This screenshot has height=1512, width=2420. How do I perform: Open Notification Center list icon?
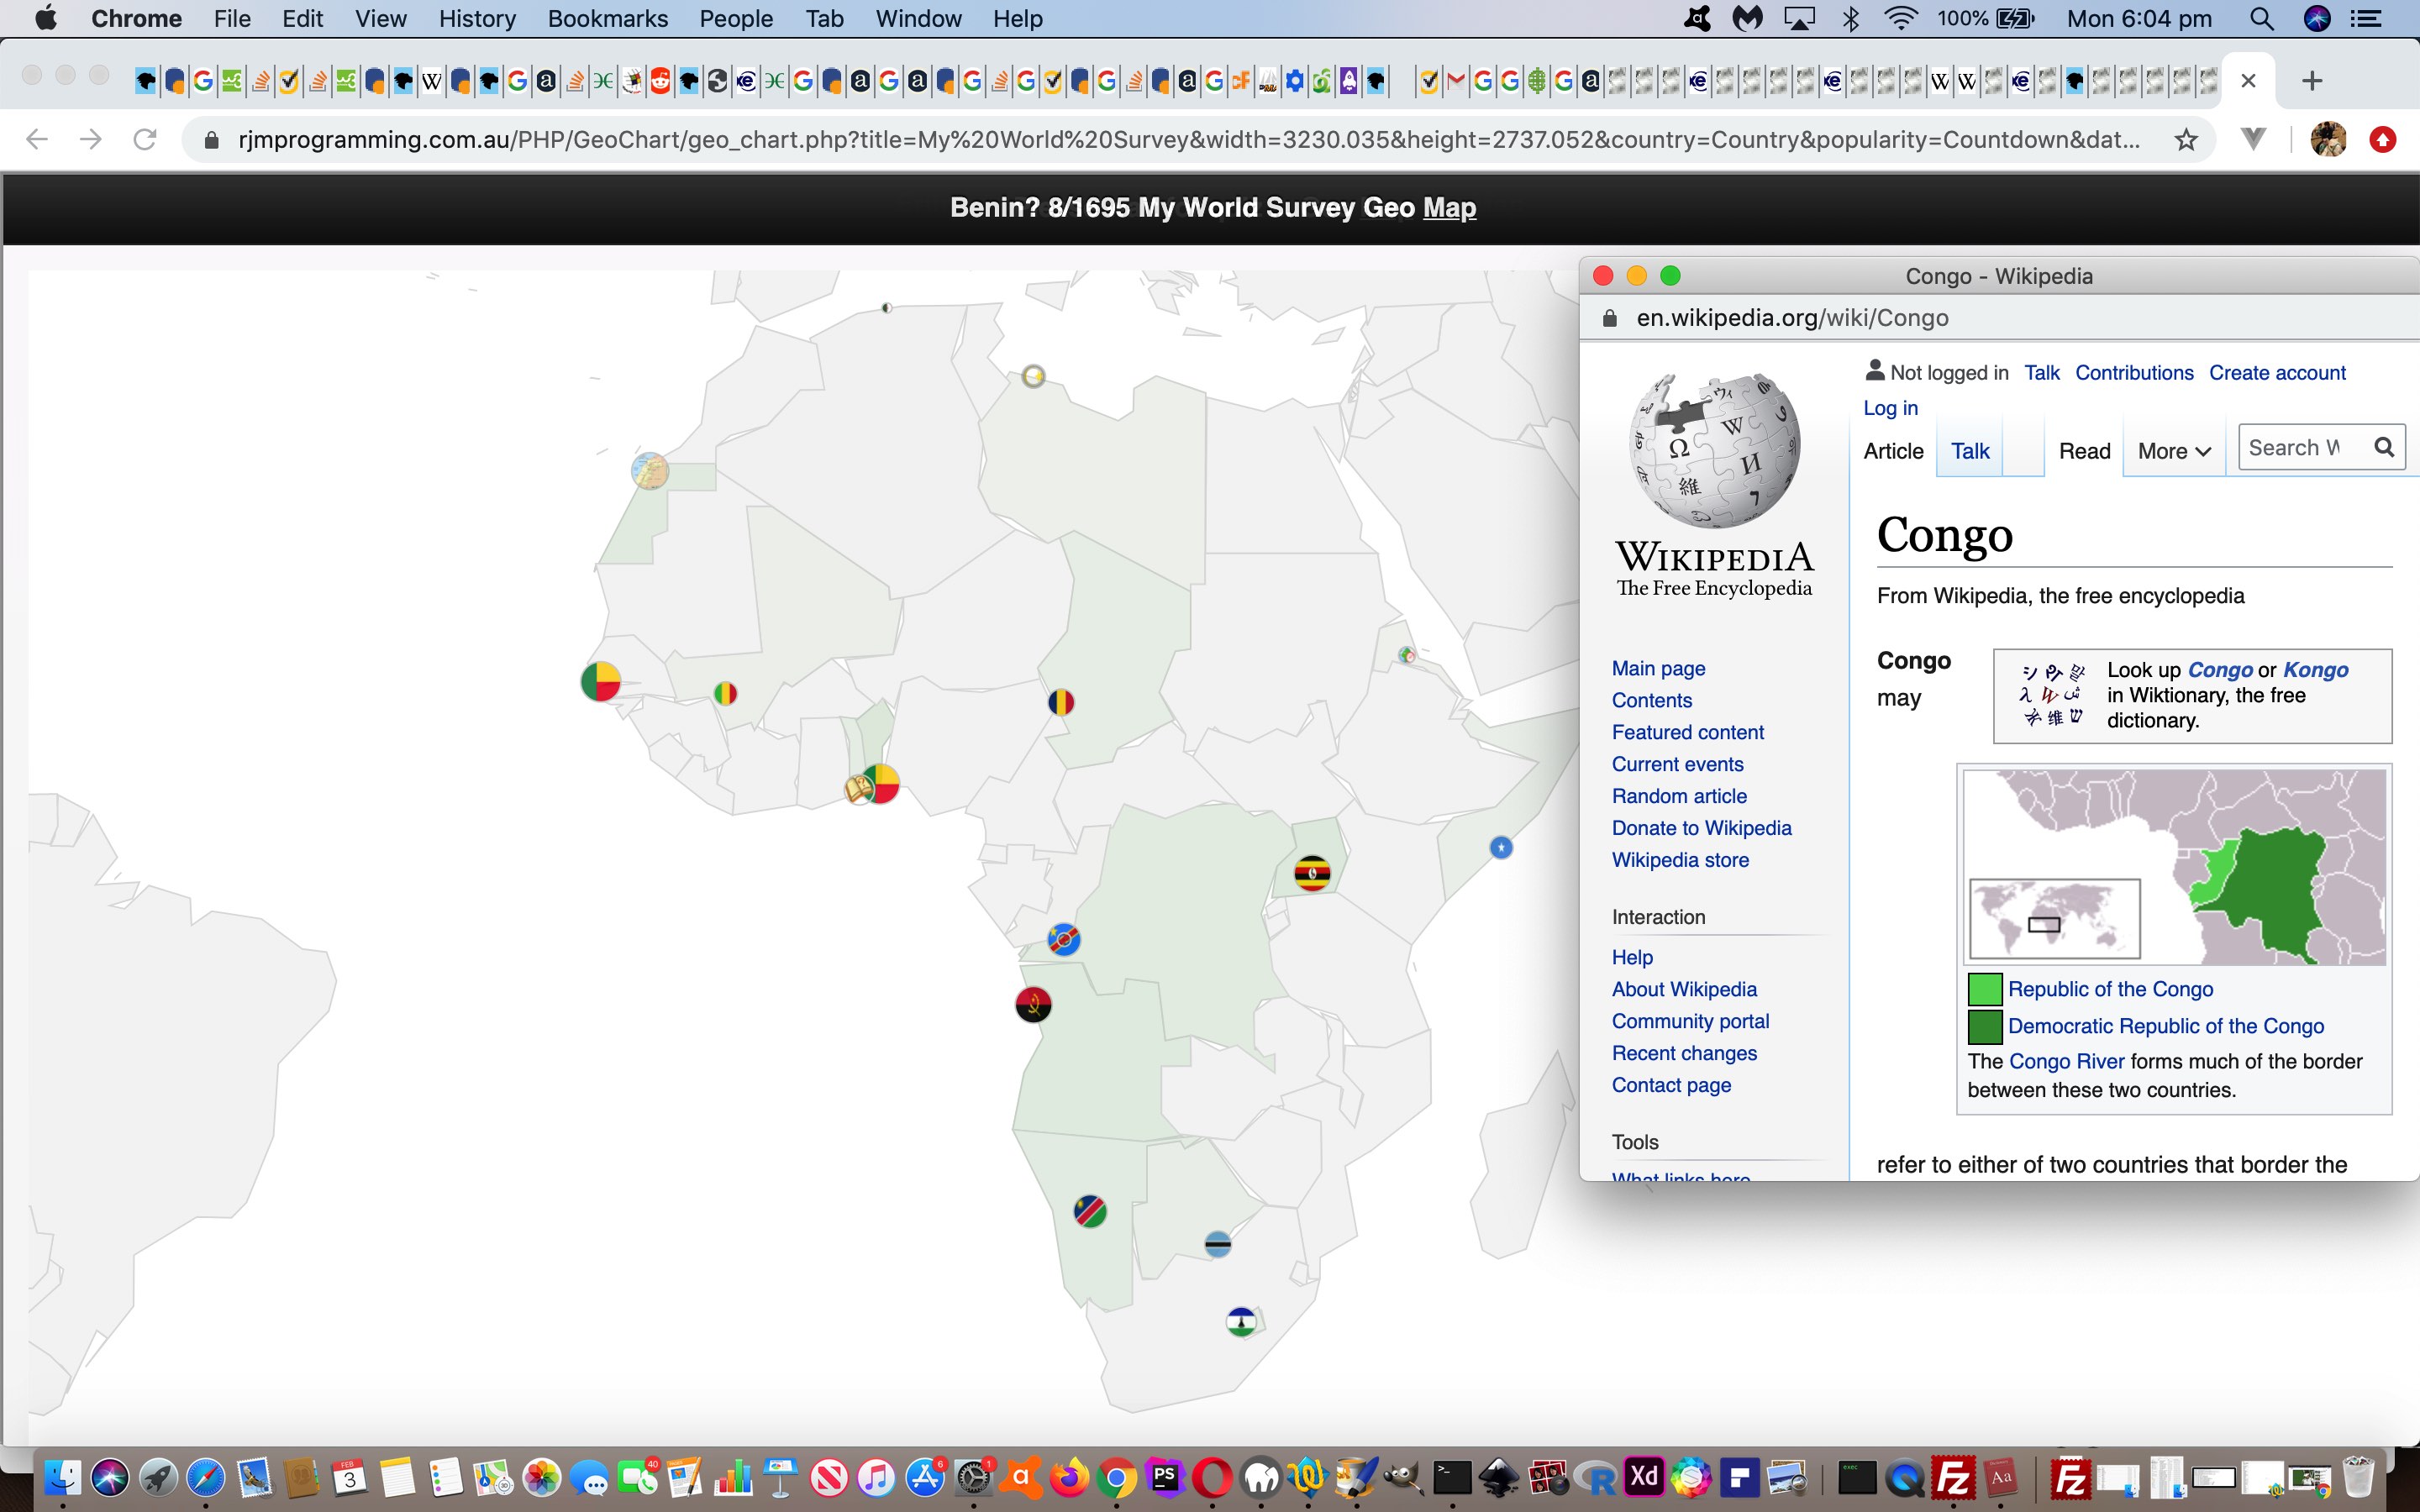coord(2365,18)
